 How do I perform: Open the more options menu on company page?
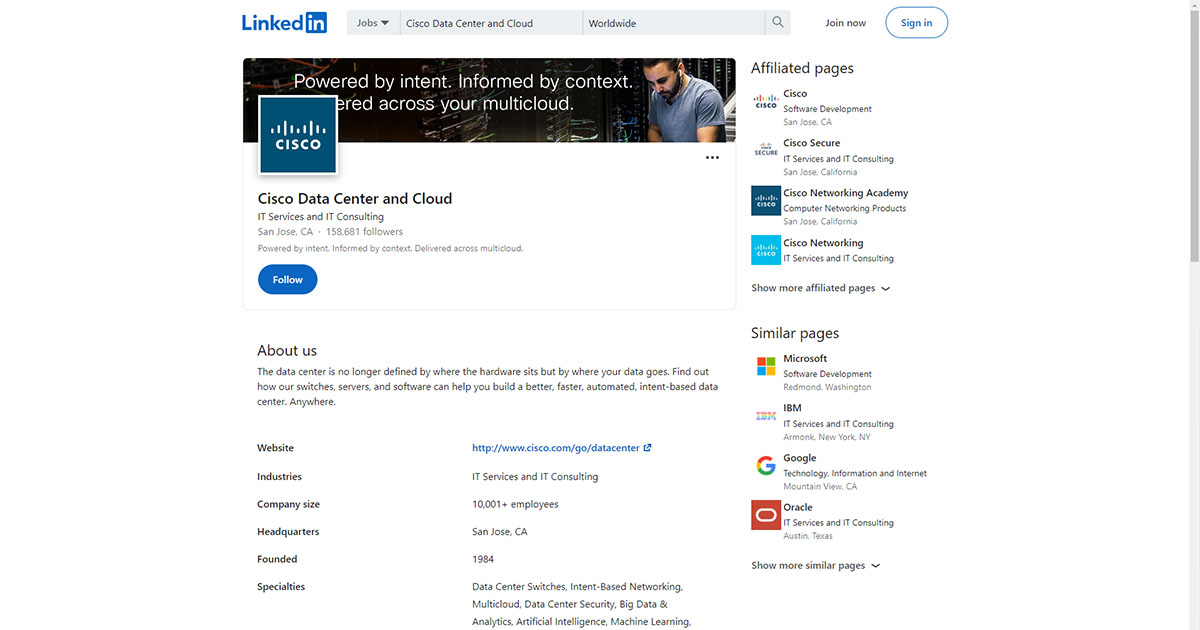click(712, 157)
